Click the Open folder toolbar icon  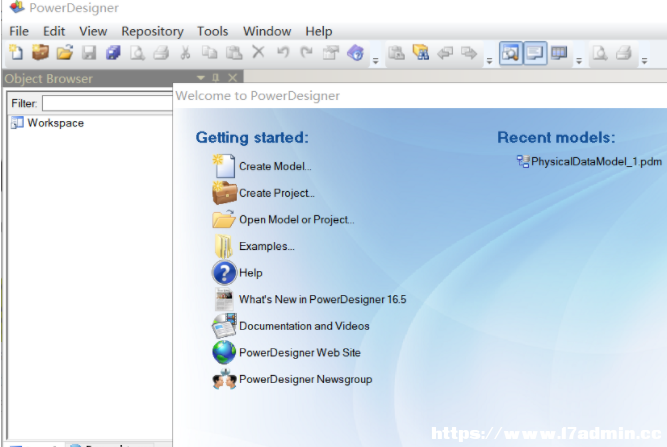point(65,53)
